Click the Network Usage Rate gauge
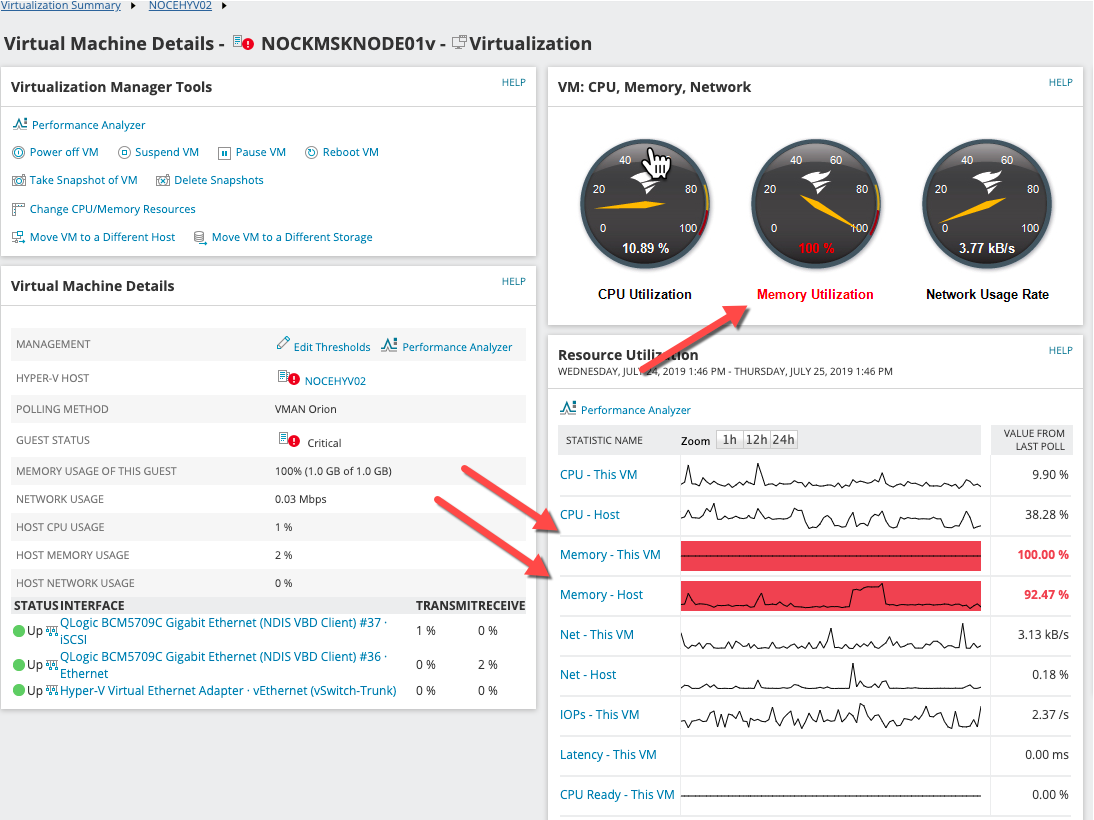 (987, 204)
